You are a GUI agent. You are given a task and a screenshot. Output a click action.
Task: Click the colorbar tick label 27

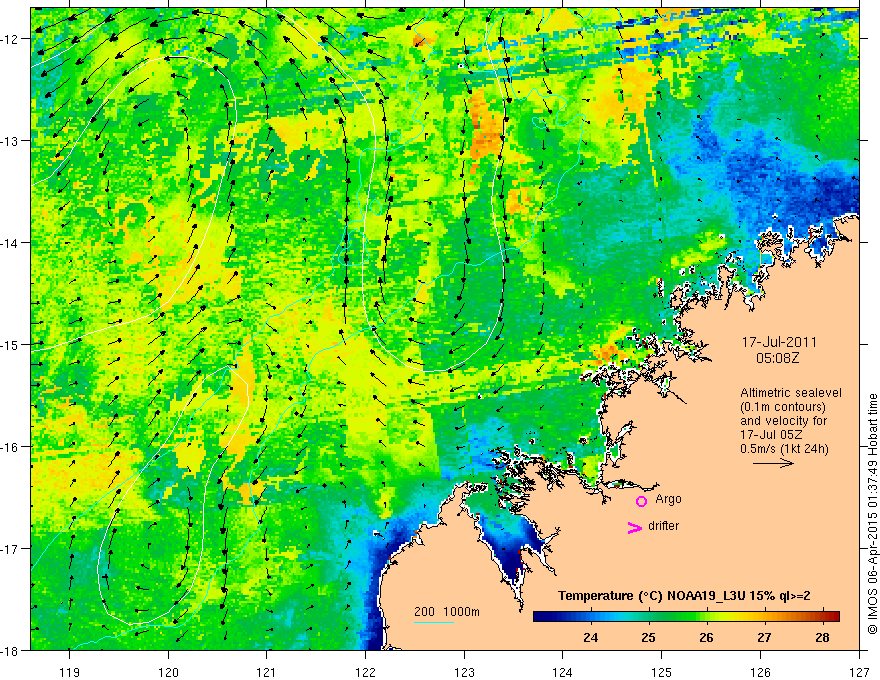pos(764,637)
